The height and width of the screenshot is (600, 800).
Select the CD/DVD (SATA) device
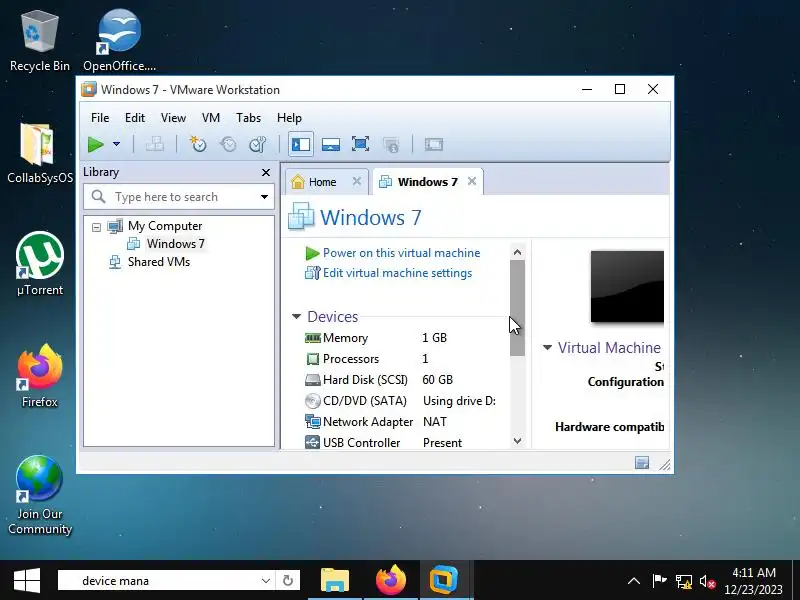tap(401, 401)
